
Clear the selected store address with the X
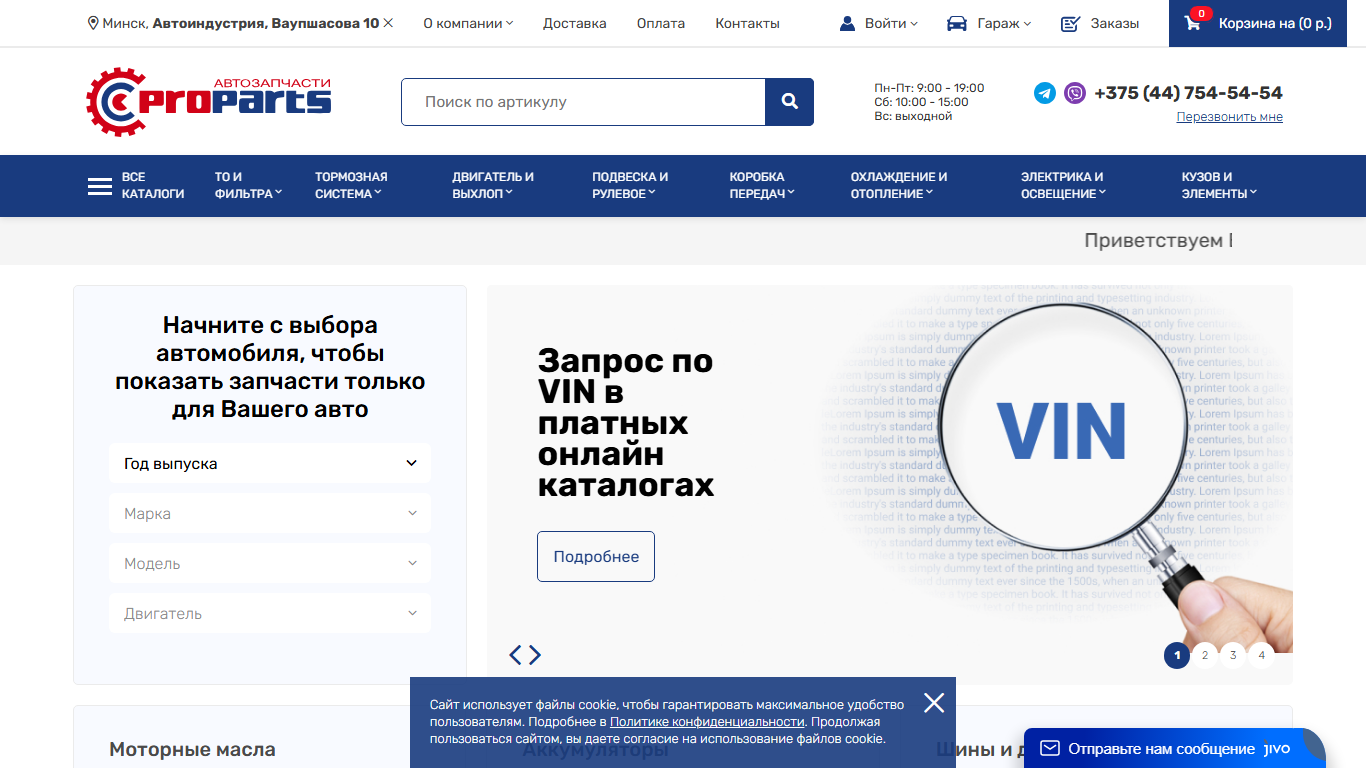tap(388, 23)
